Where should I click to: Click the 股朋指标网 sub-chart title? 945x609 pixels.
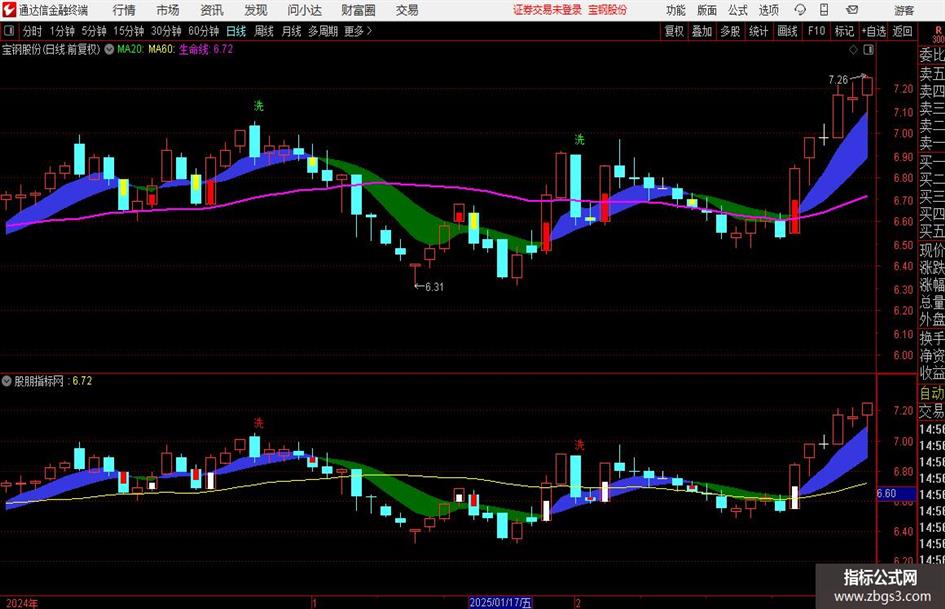pyautogui.click(x=39, y=381)
